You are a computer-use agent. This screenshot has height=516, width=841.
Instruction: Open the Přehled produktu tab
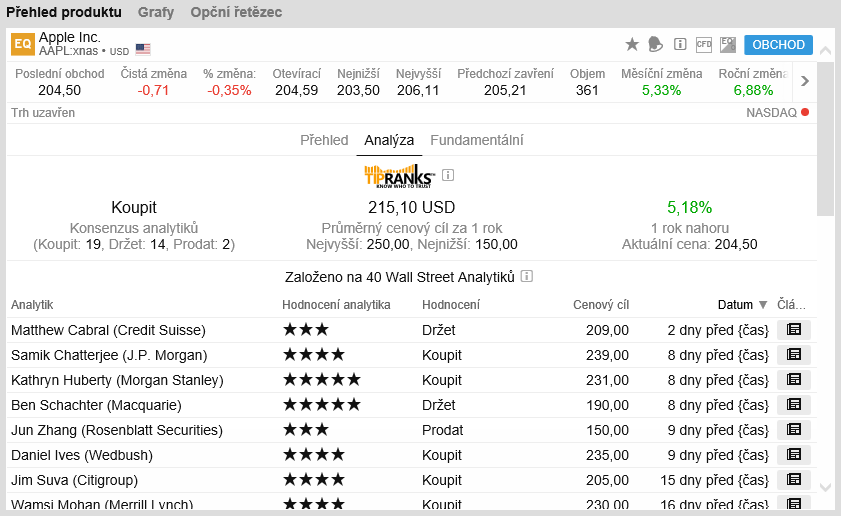(x=64, y=12)
